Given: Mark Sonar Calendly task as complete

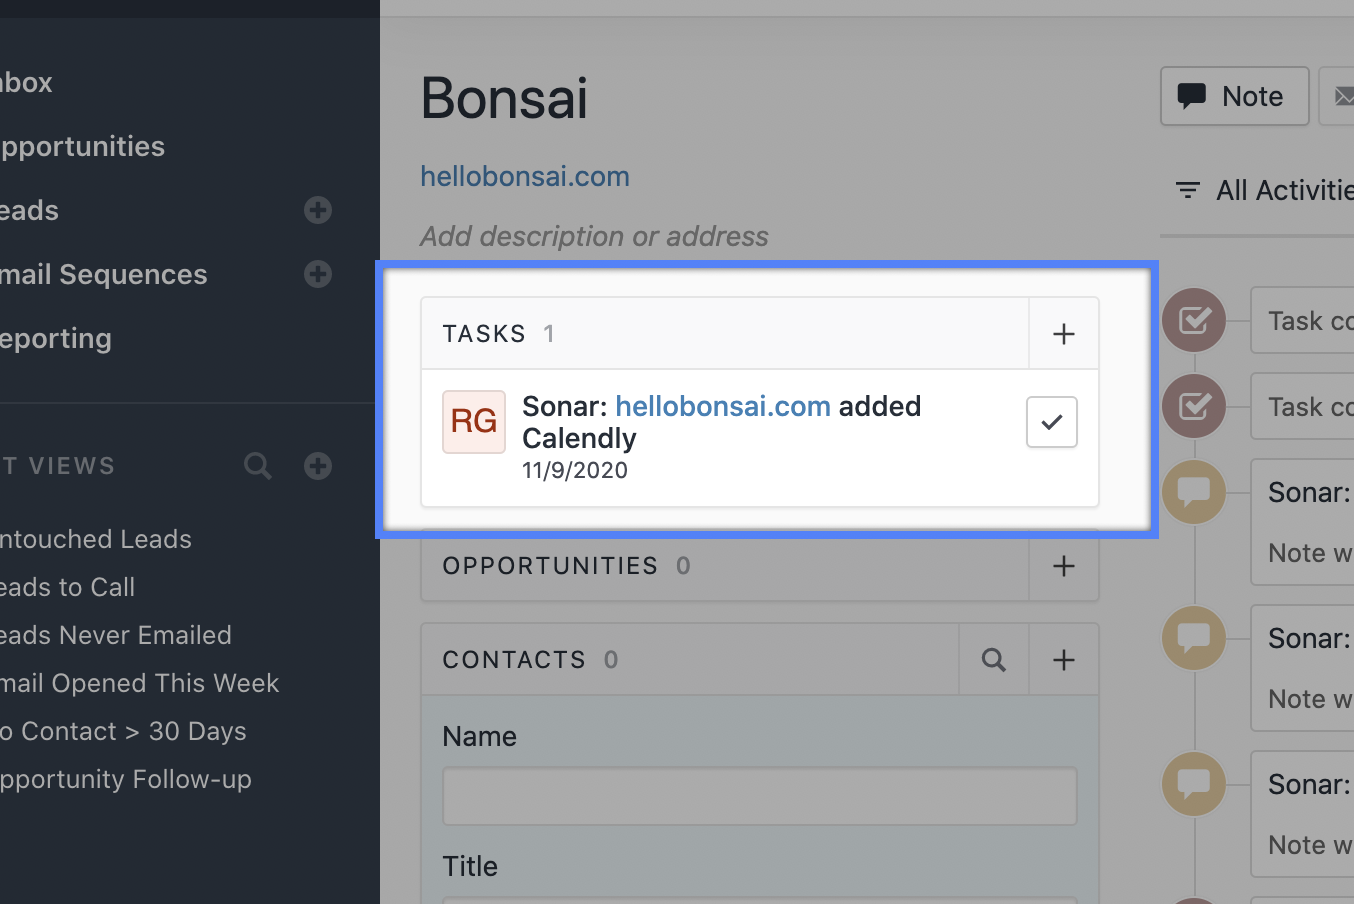Looking at the screenshot, I should tap(1052, 422).
